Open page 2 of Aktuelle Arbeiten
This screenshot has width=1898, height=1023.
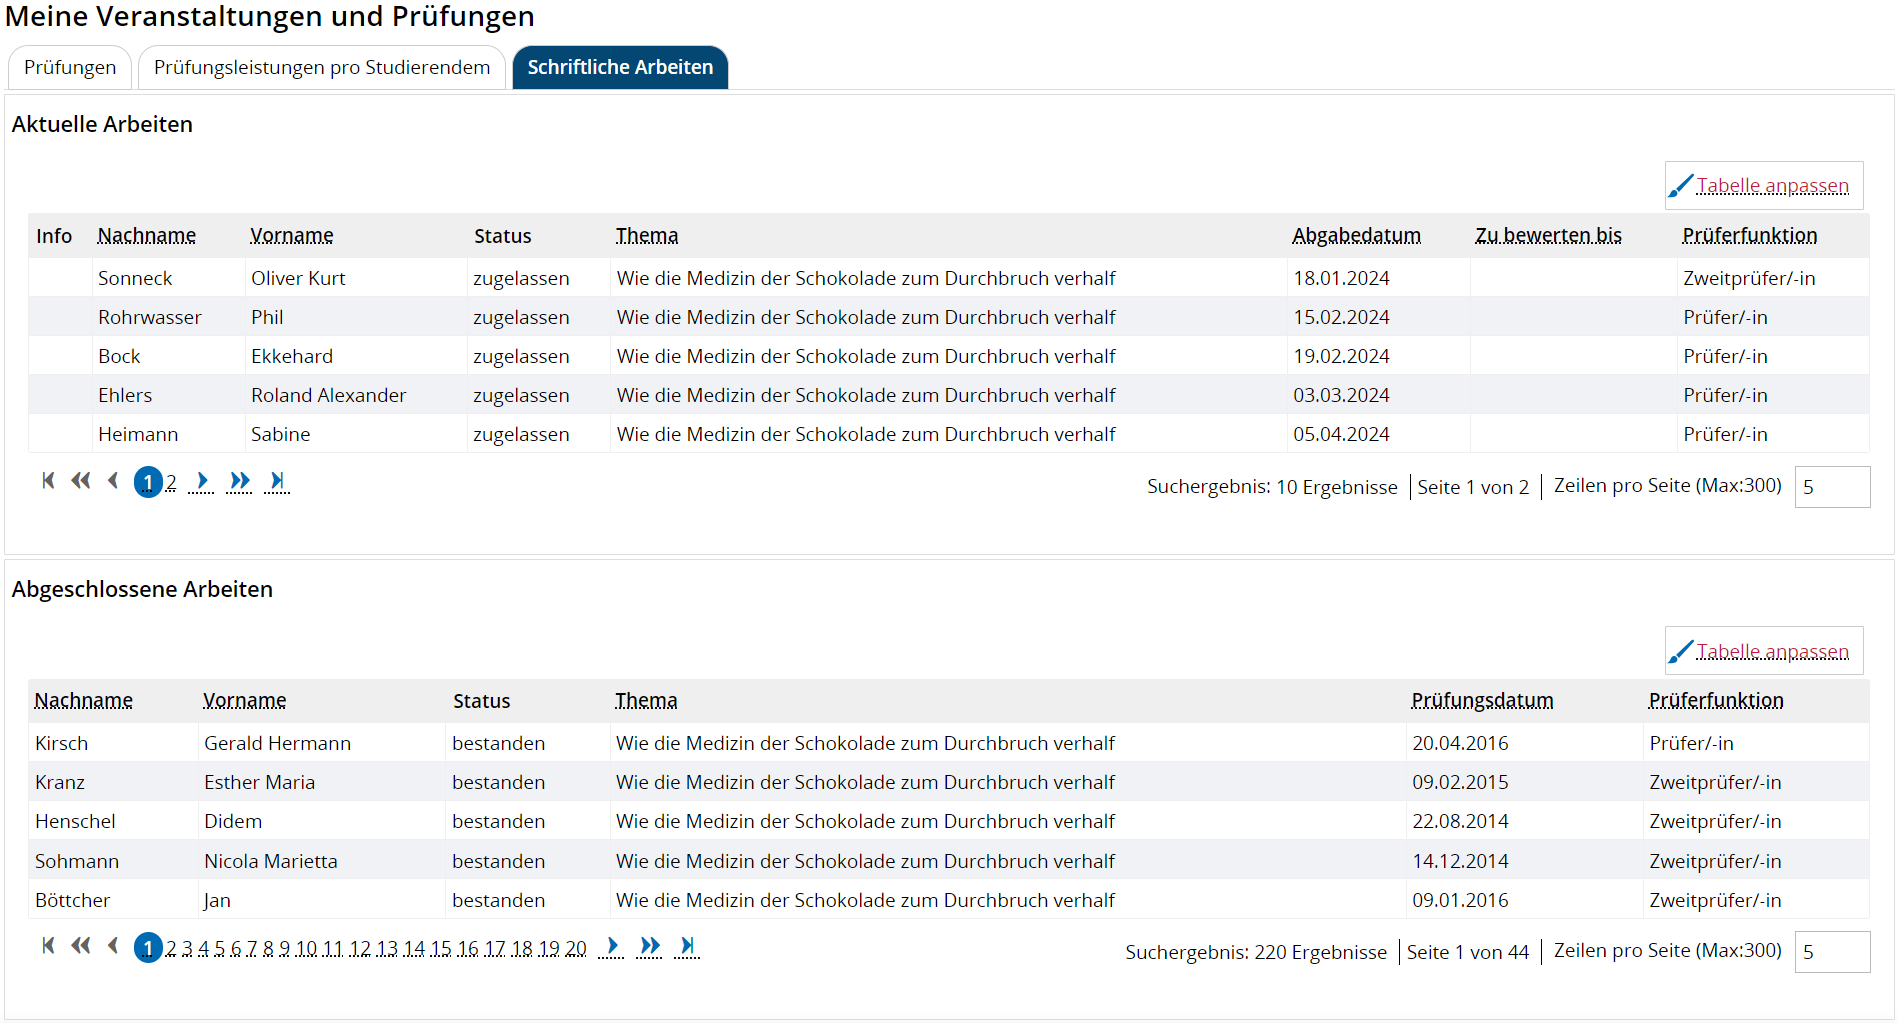[x=171, y=483]
